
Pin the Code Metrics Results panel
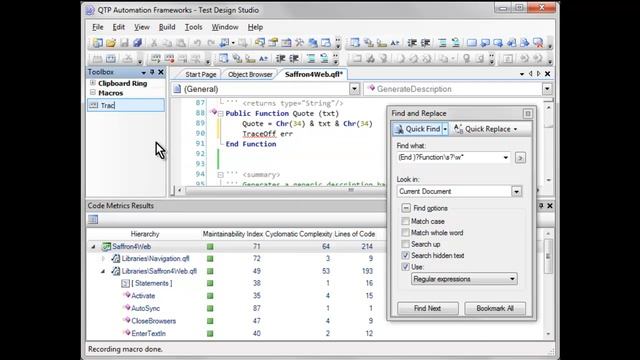tap(541, 206)
